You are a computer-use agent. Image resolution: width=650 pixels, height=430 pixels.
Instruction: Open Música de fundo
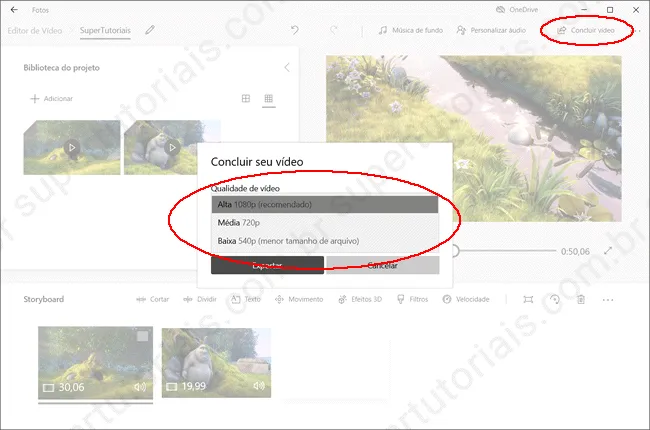411,30
